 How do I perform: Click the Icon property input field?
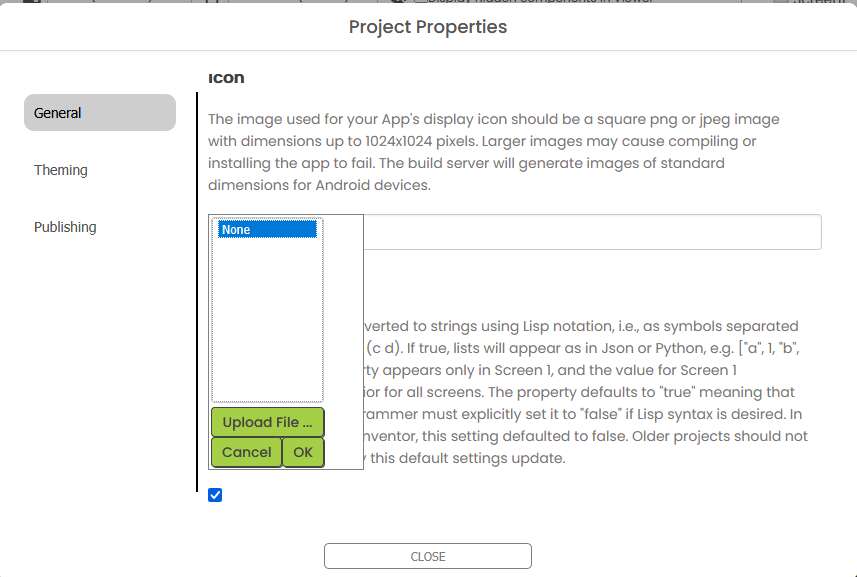pyautogui.click(x=590, y=232)
